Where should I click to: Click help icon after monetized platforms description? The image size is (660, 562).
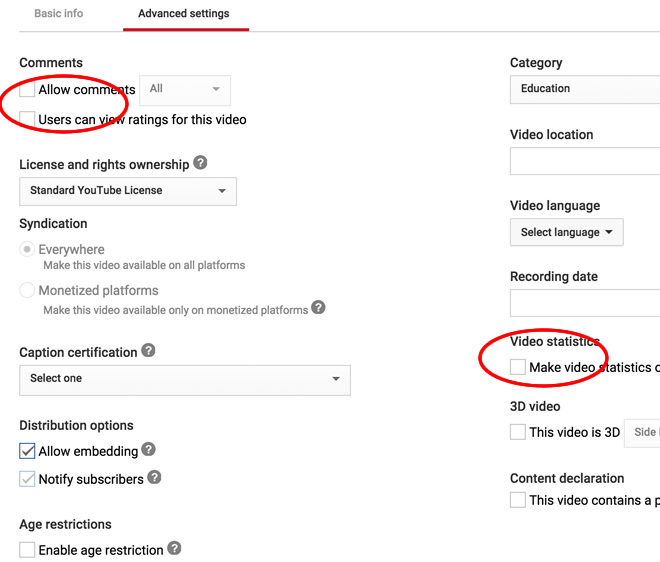[x=318, y=308]
